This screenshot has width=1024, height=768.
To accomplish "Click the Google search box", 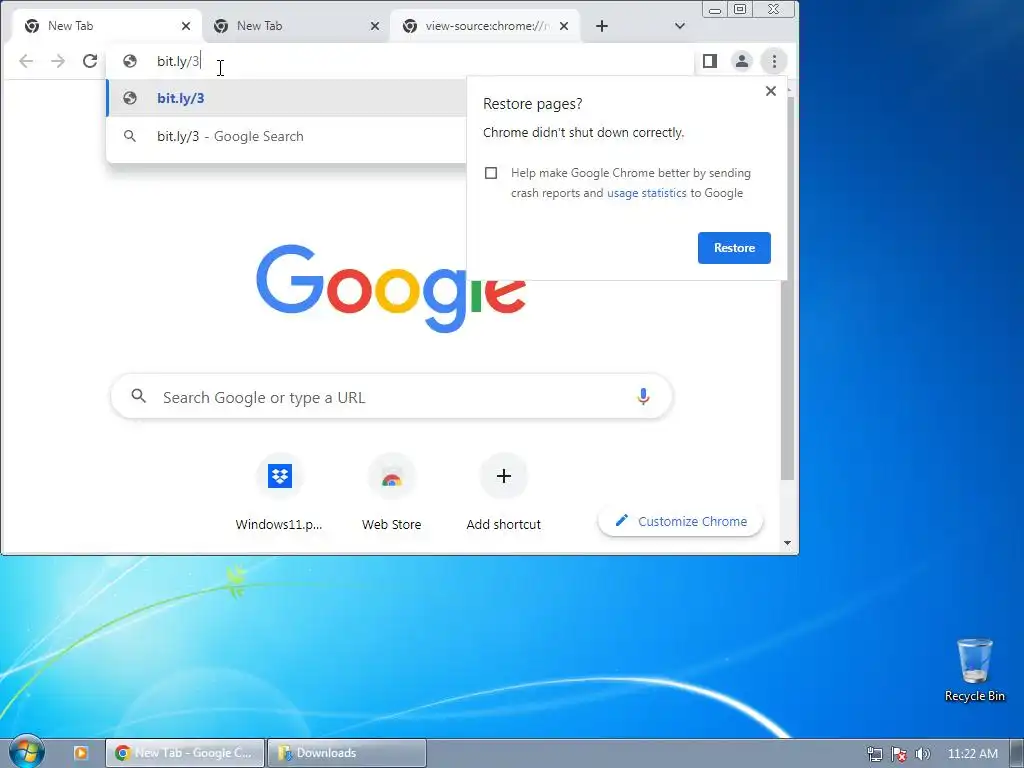I will tap(391, 397).
